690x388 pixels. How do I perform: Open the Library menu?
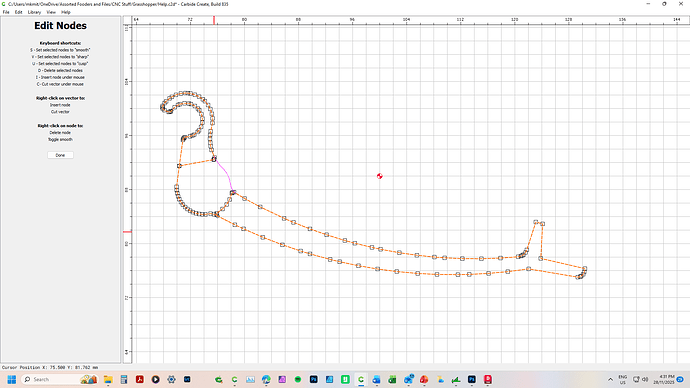34,12
